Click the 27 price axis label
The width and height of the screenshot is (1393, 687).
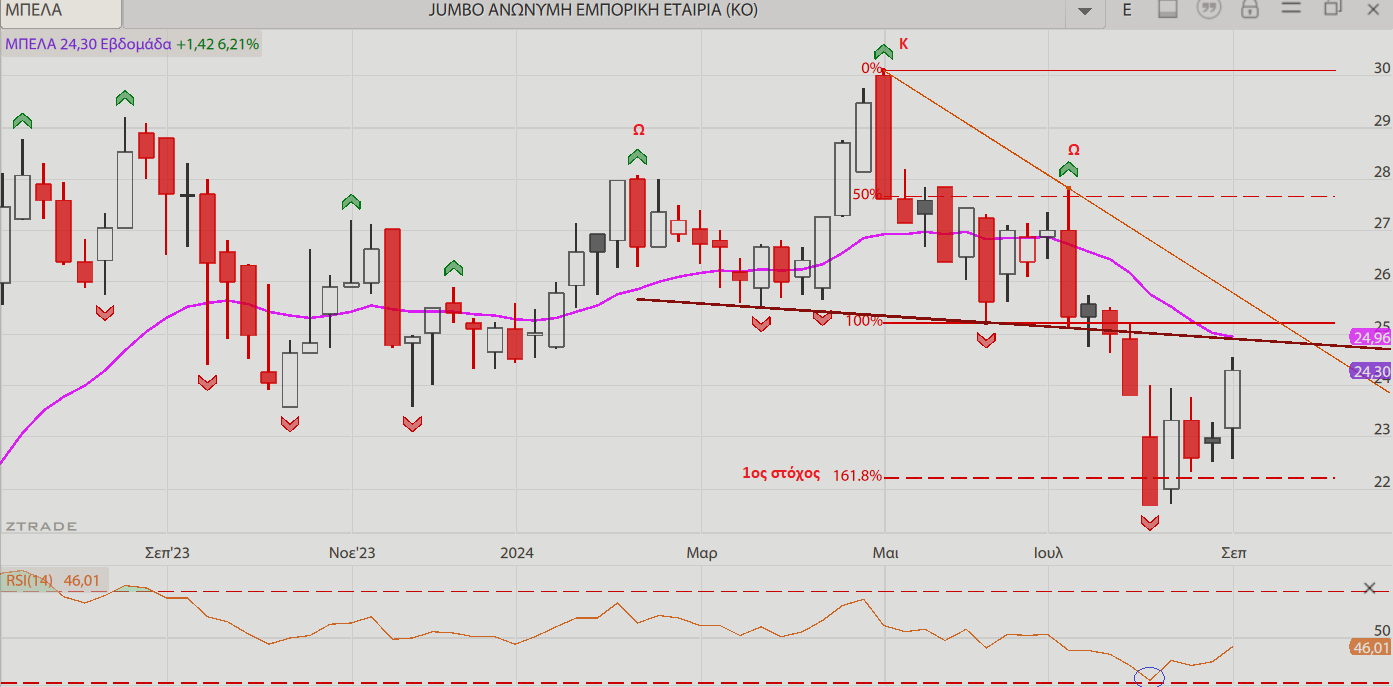tap(1382, 223)
